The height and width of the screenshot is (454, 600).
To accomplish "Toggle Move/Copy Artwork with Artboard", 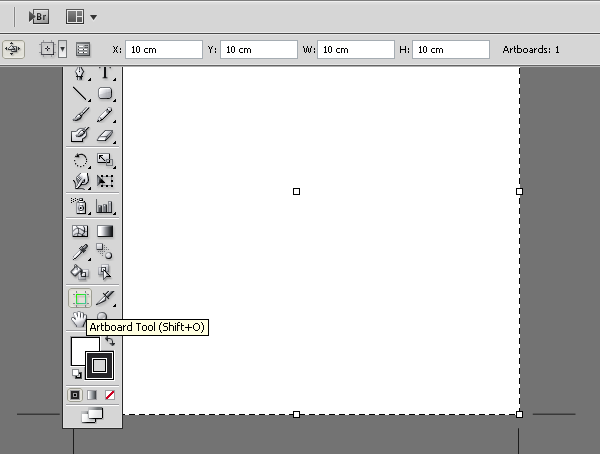I will 13,49.
